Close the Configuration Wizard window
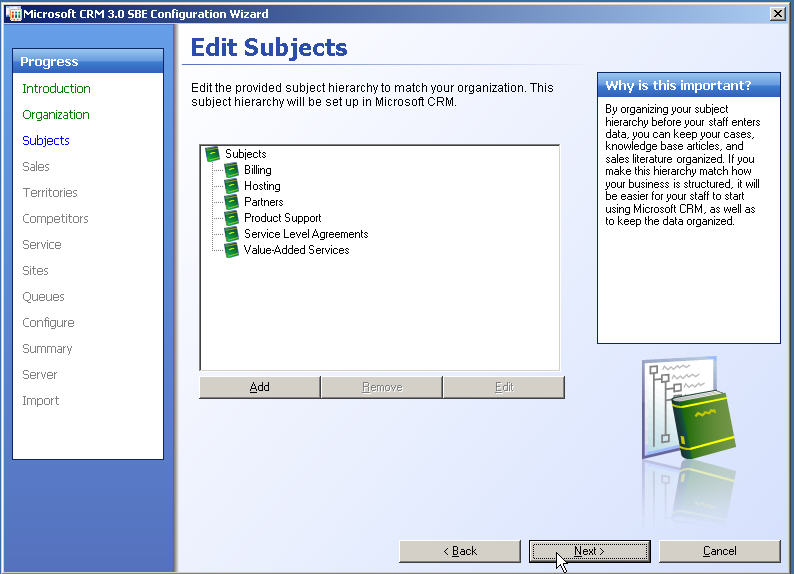Screen dimensions: 794x574 778,13
